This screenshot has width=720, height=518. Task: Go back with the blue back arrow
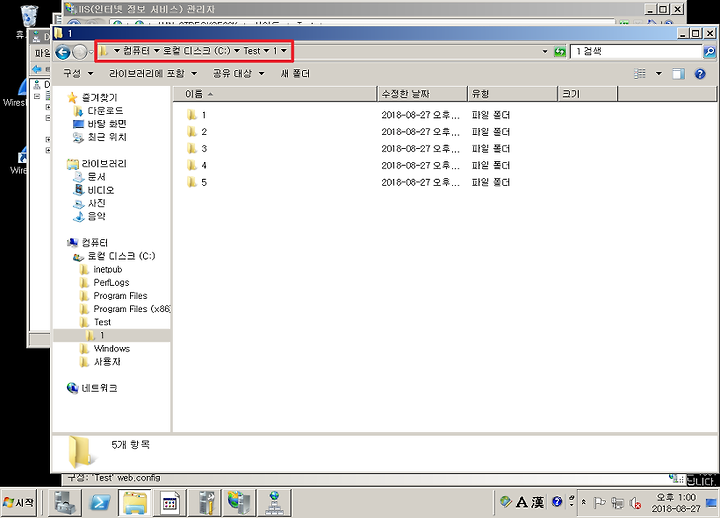(x=63, y=52)
